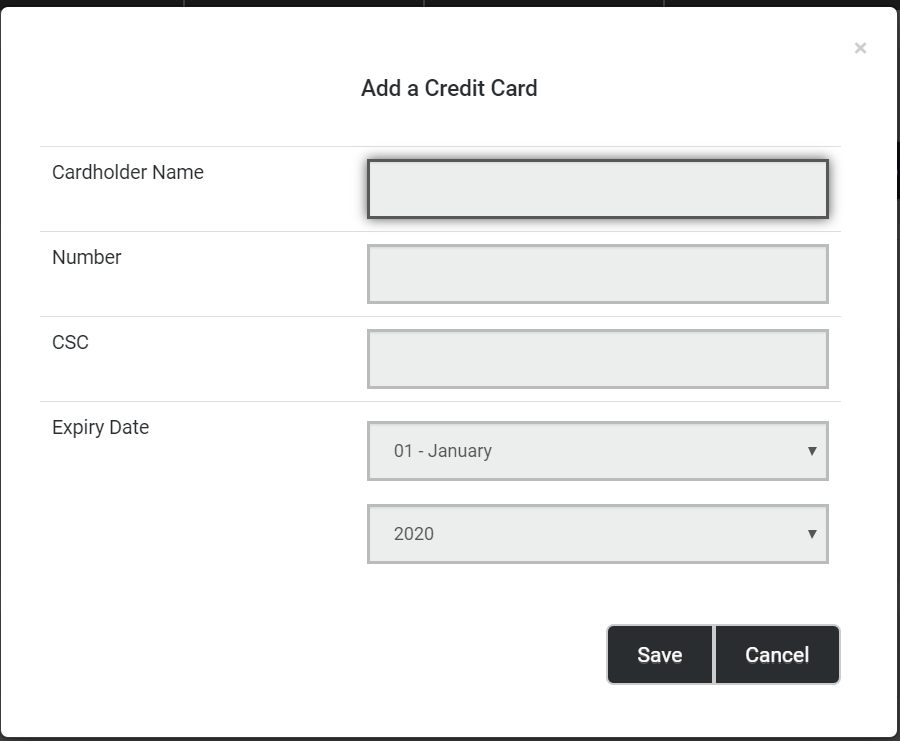Save the credit card details

point(660,654)
